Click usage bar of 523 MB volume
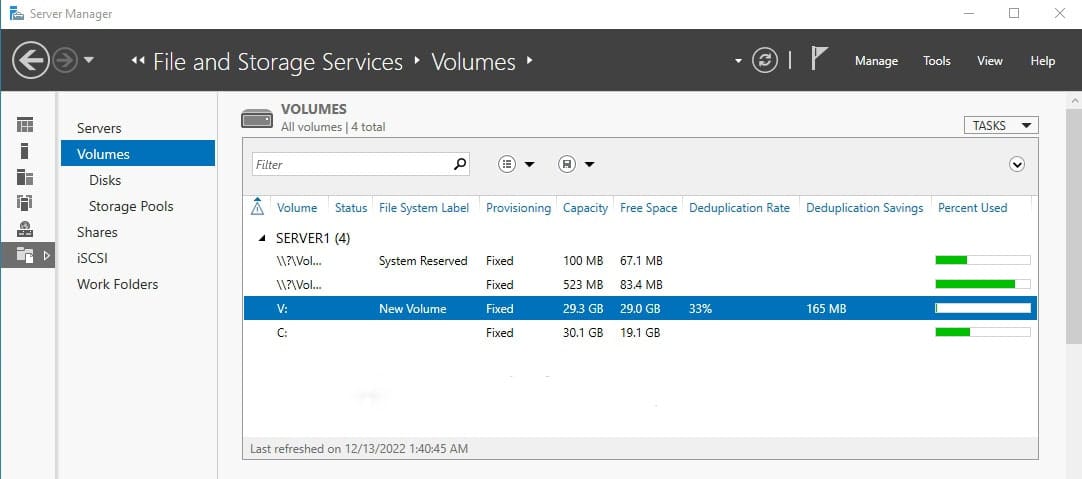This screenshot has height=479, width=1082. (x=983, y=284)
